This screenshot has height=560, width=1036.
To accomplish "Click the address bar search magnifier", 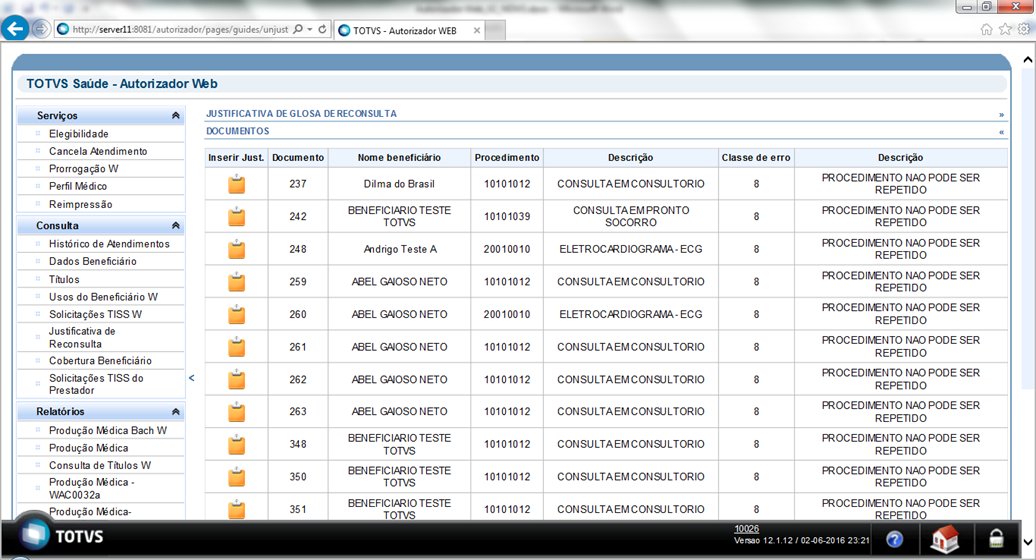I will [x=298, y=29].
